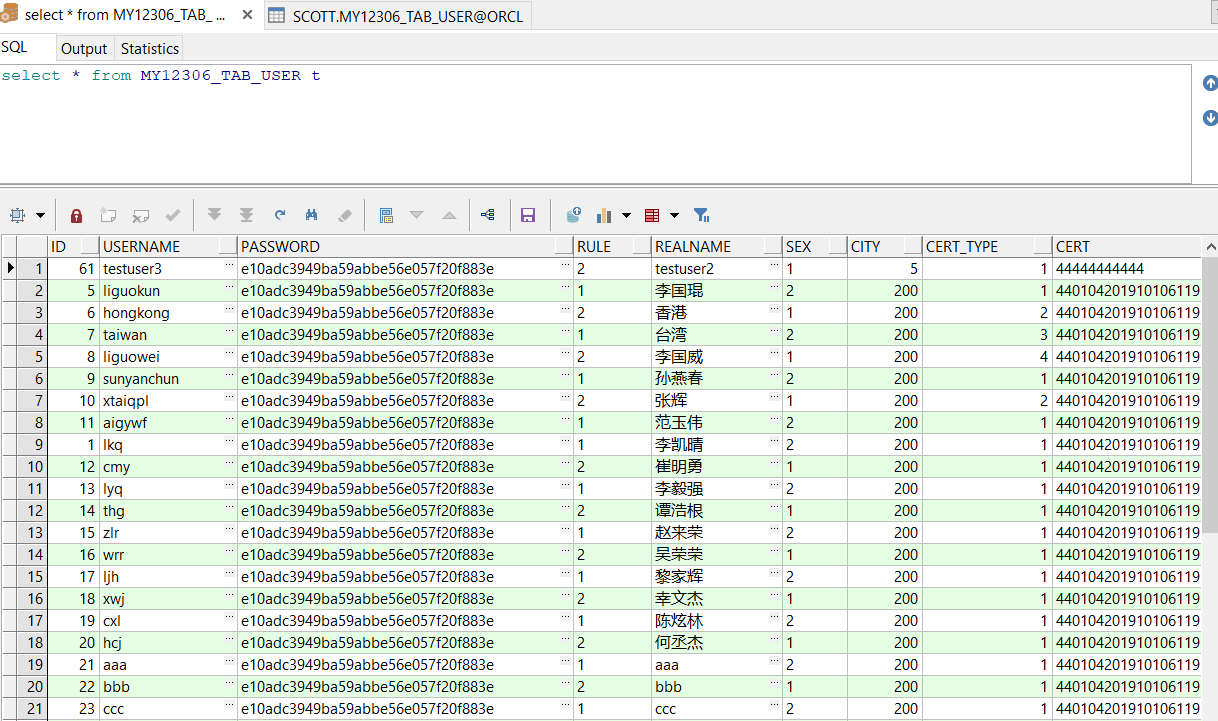Expand the bar chart dropdown arrow

626,215
